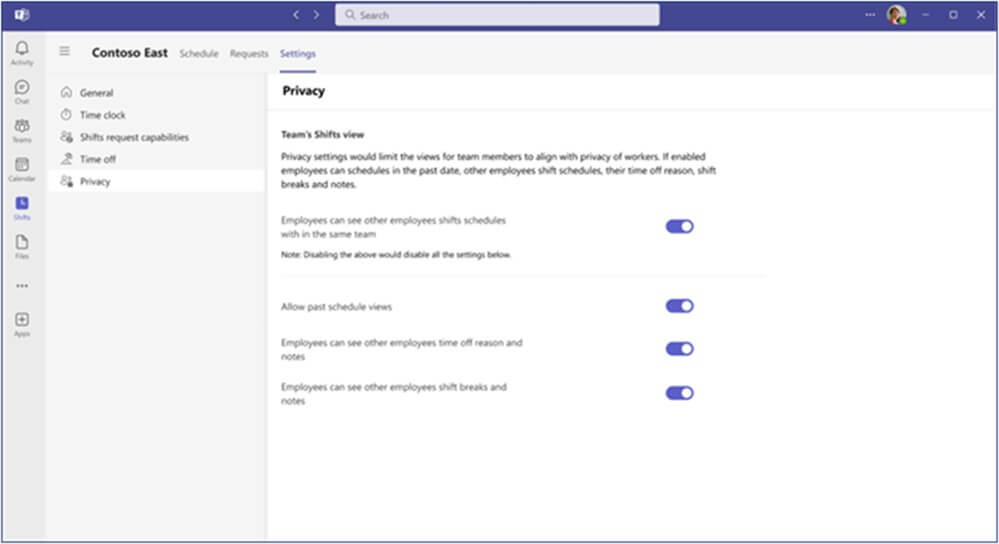Select Privacy settings section
The image size is (999, 544).
pos(156,181)
